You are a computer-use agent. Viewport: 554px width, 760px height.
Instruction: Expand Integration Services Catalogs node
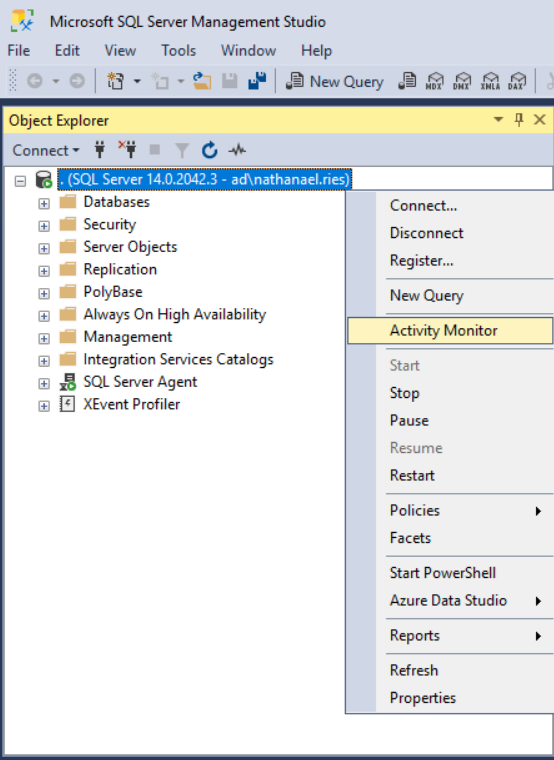point(44,361)
